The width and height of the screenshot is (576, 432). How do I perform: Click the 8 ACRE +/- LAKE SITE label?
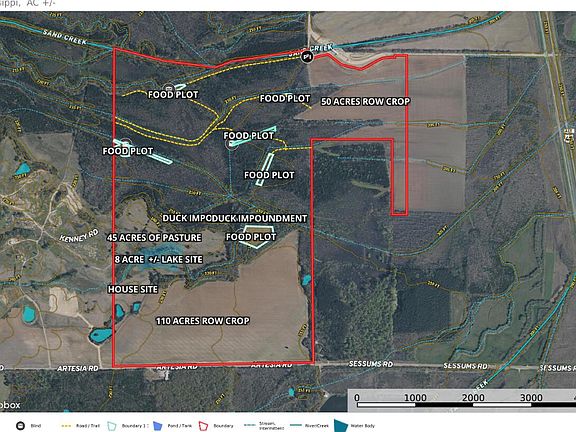[159, 260]
